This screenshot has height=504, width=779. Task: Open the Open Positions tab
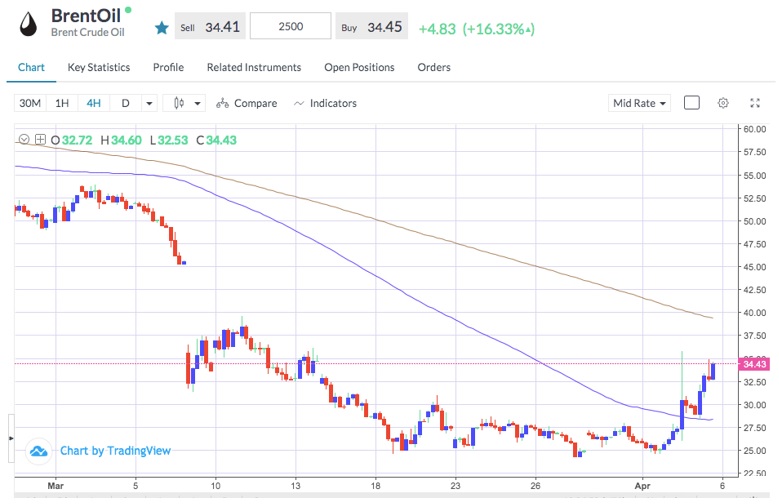(x=359, y=67)
